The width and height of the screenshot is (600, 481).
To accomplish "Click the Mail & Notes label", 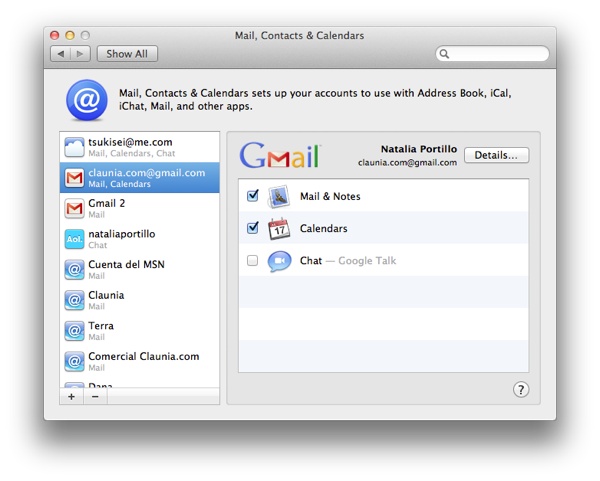I will coord(330,196).
